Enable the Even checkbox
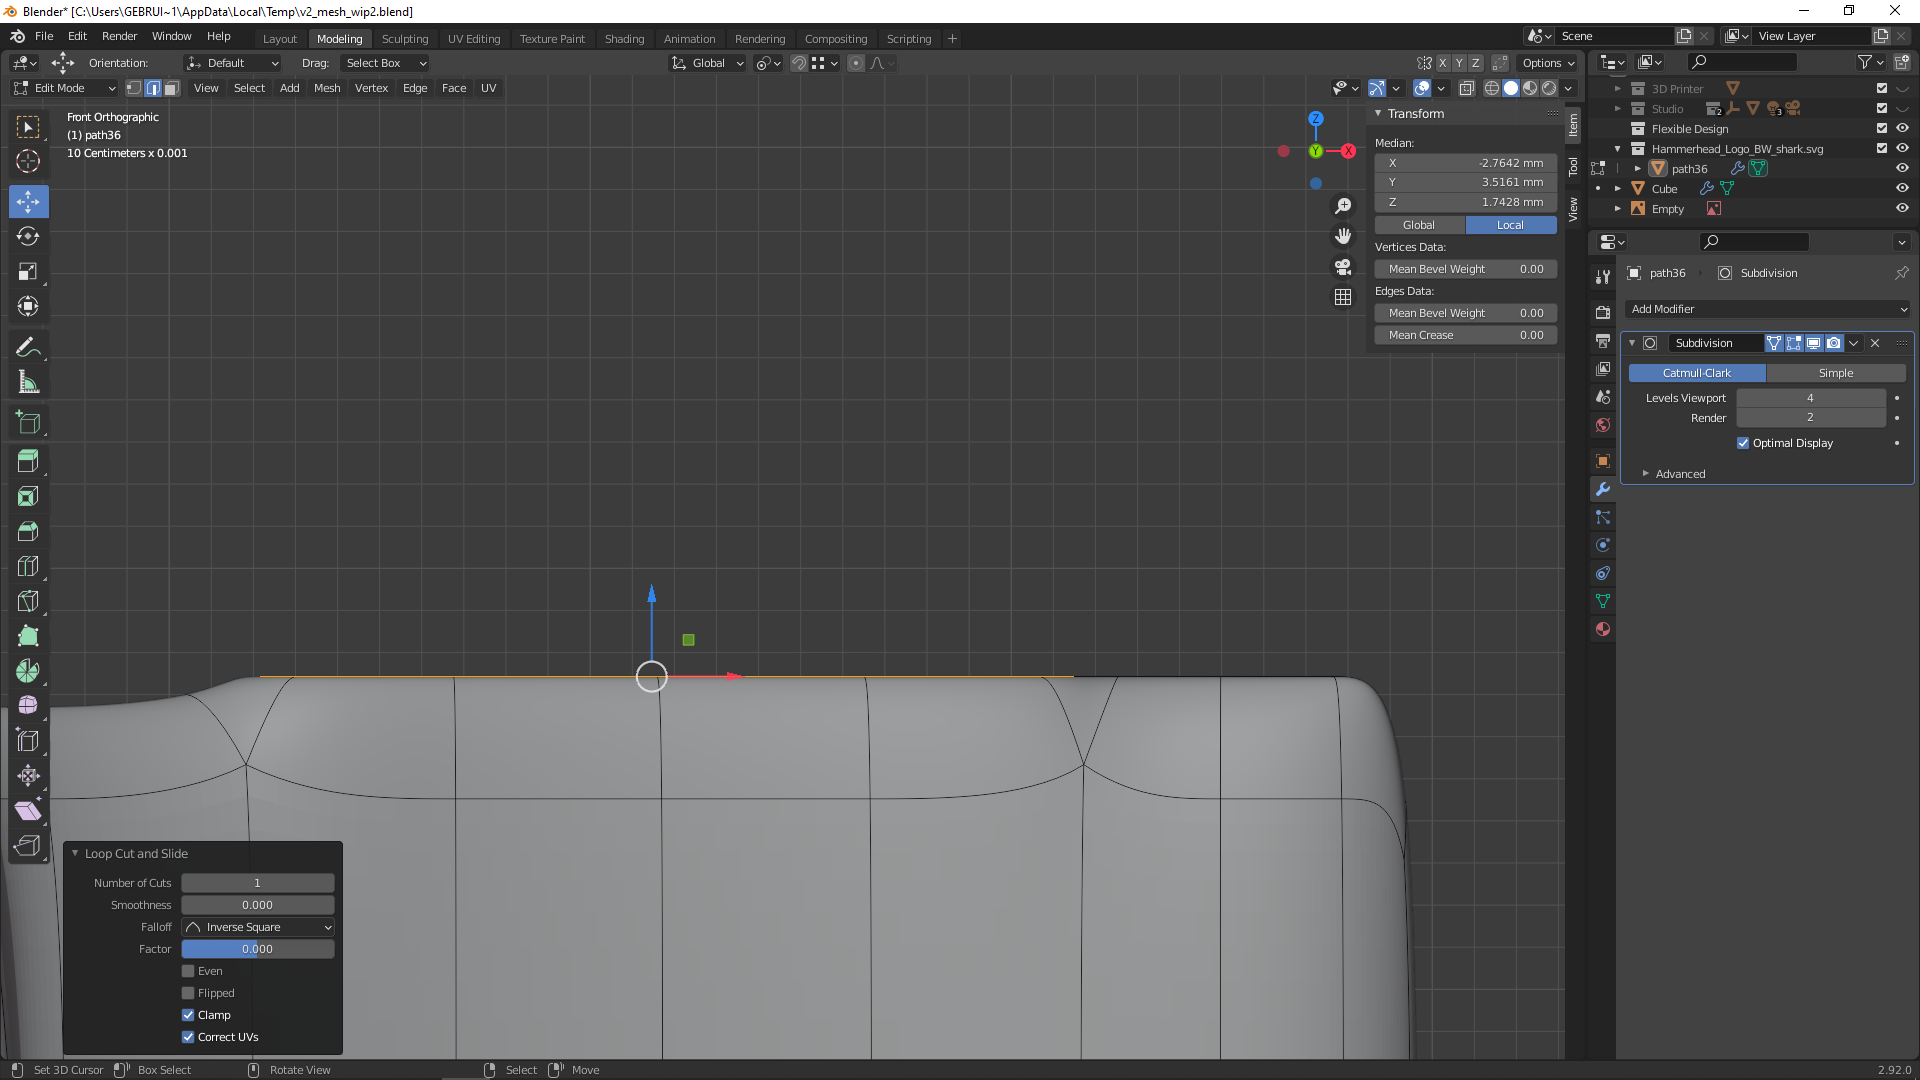Image resolution: width=1920 pixels, height=1080 pixels. click(x=188, y=971)
